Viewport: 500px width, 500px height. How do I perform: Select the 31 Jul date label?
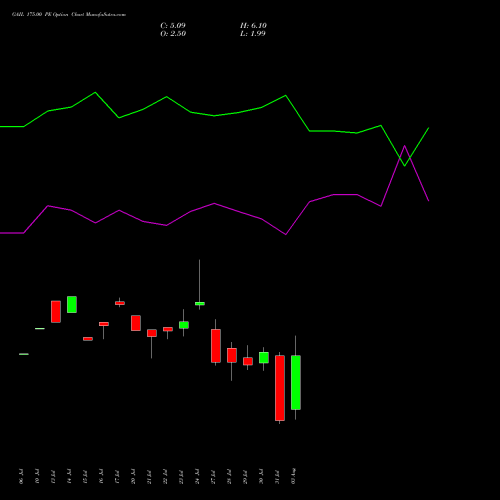pyautogui.click(x=277, y=477)
